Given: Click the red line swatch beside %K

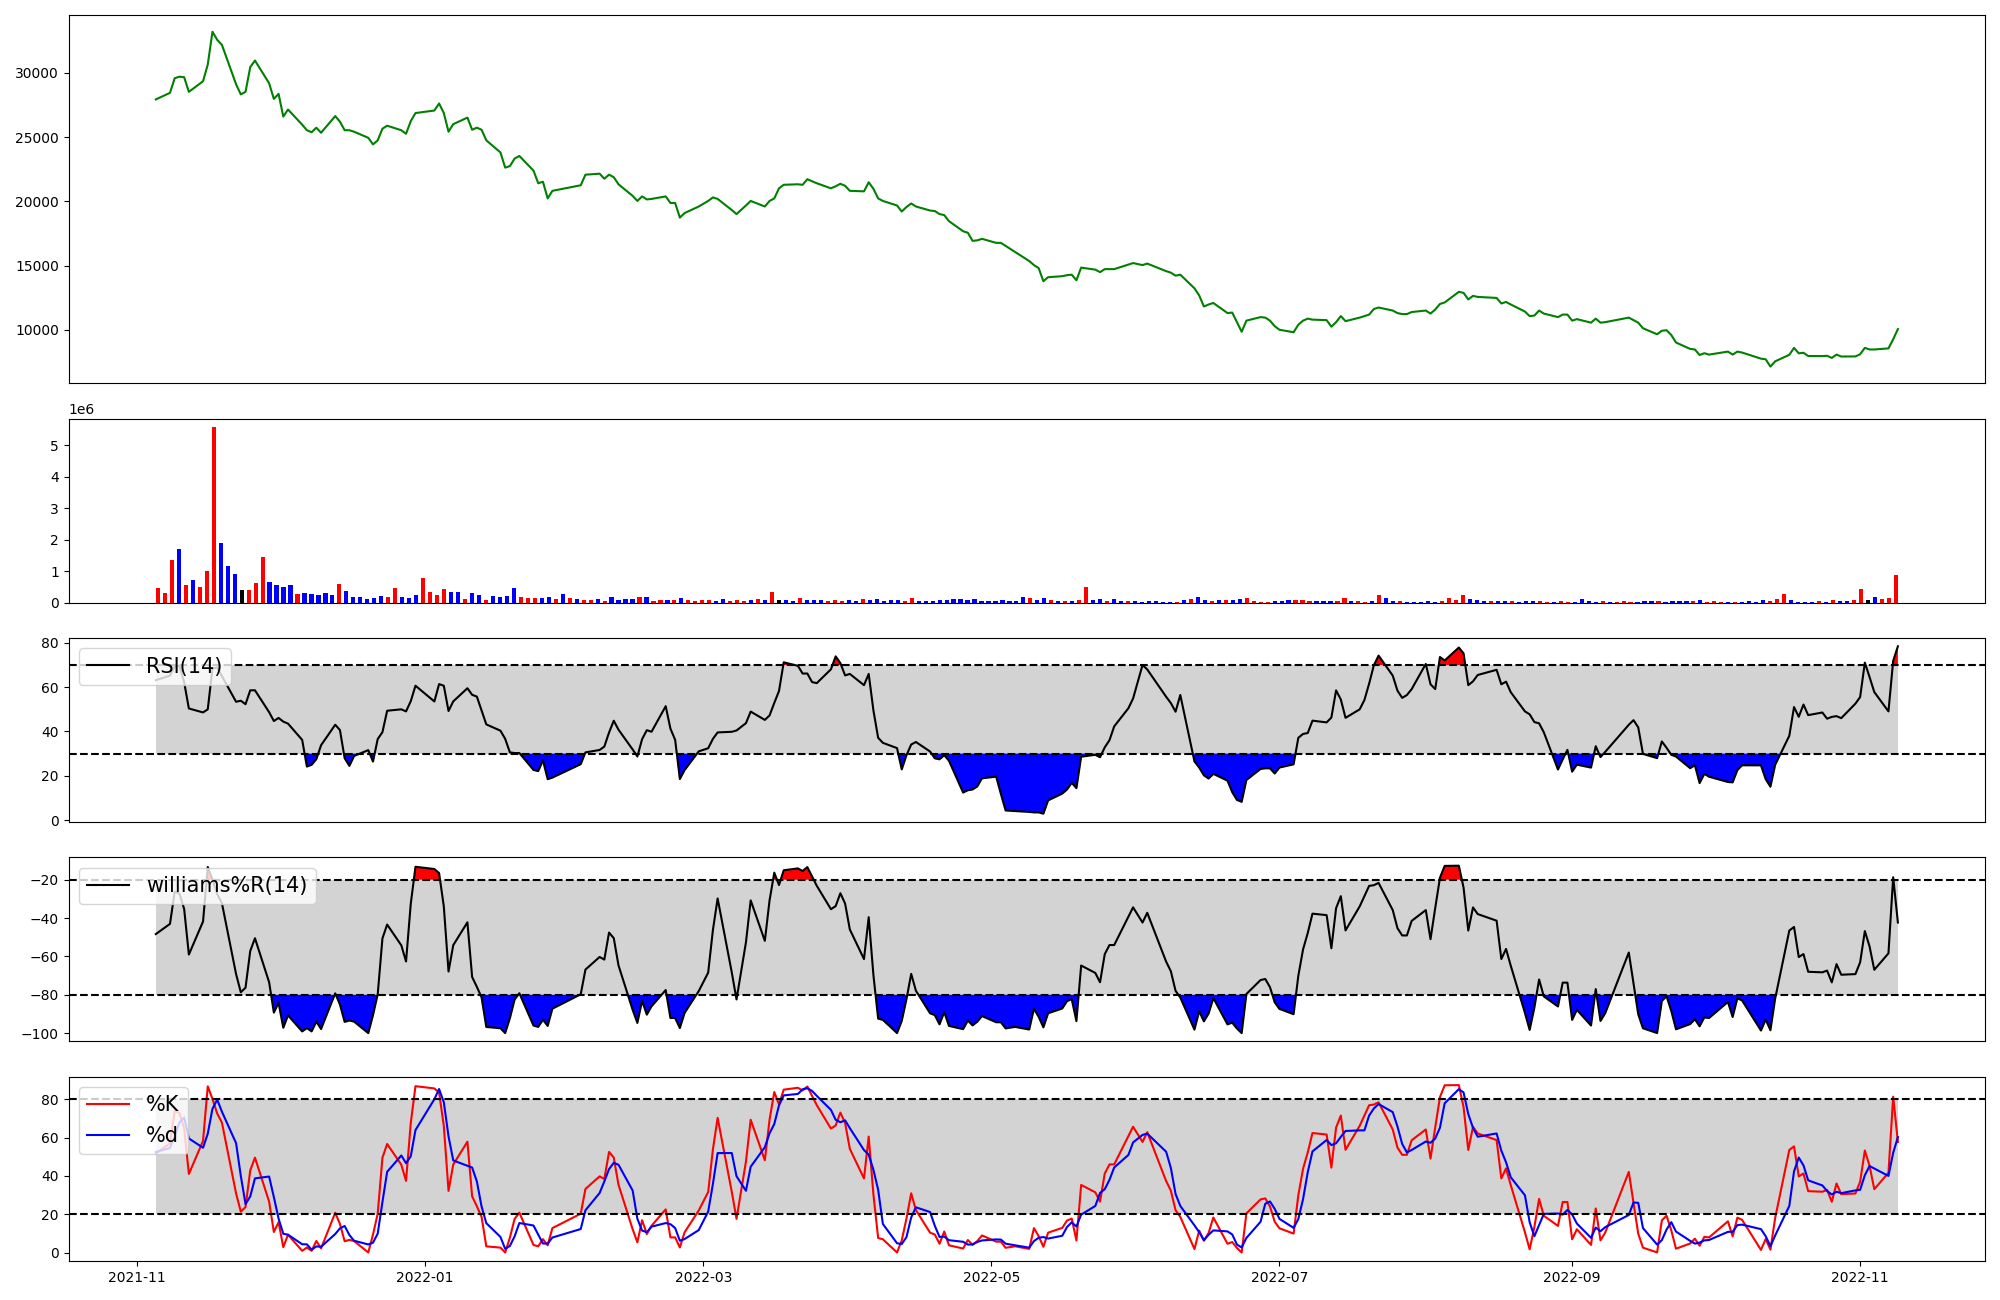Looking at the screenshot, I should click(108, 1104).
